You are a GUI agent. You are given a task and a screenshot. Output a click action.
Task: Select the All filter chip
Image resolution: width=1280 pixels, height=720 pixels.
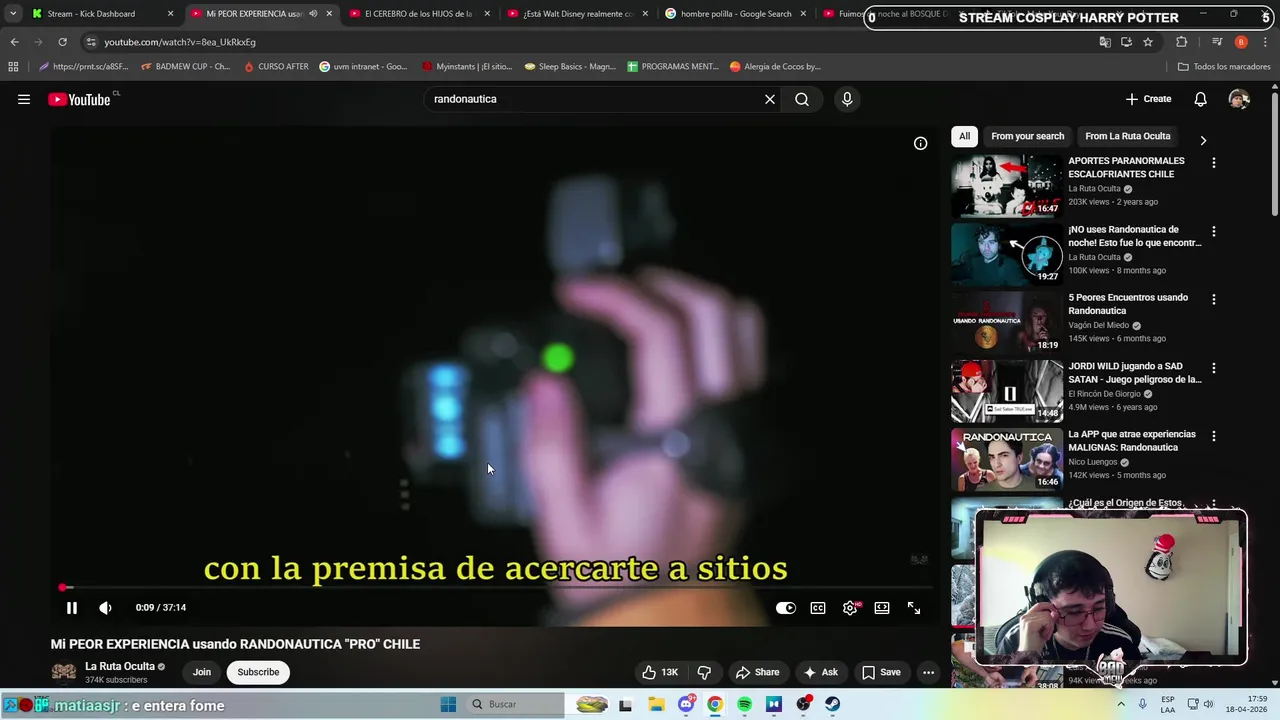click(x=964, y=136)
